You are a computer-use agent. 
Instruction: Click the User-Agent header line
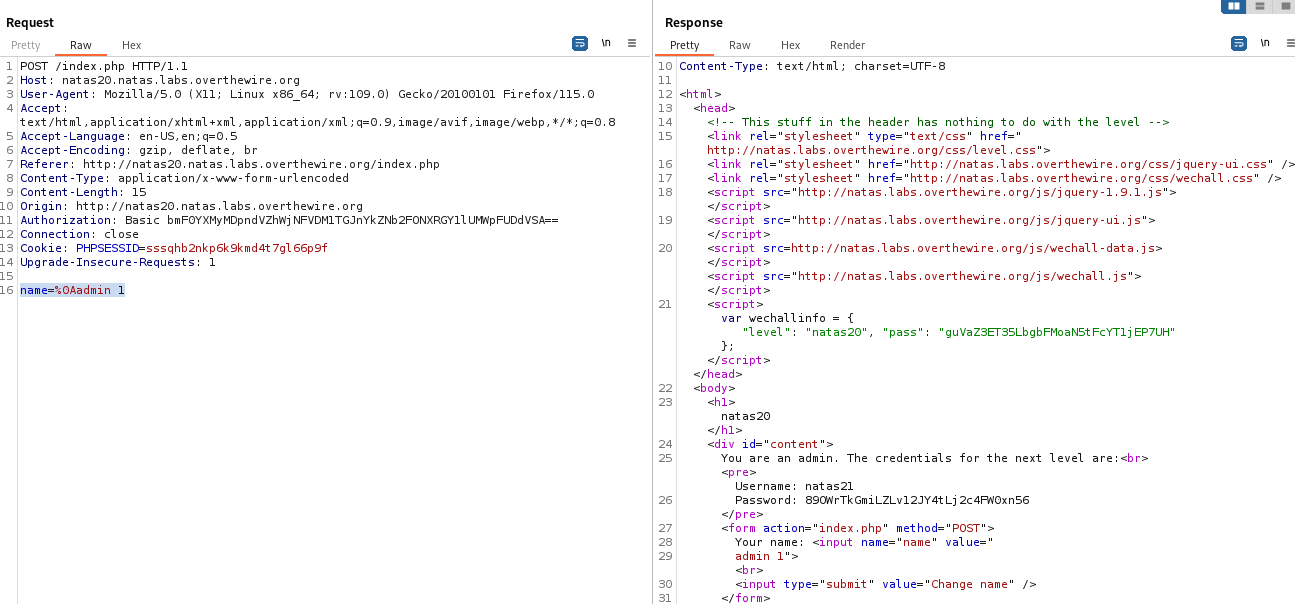click(307, 94)
